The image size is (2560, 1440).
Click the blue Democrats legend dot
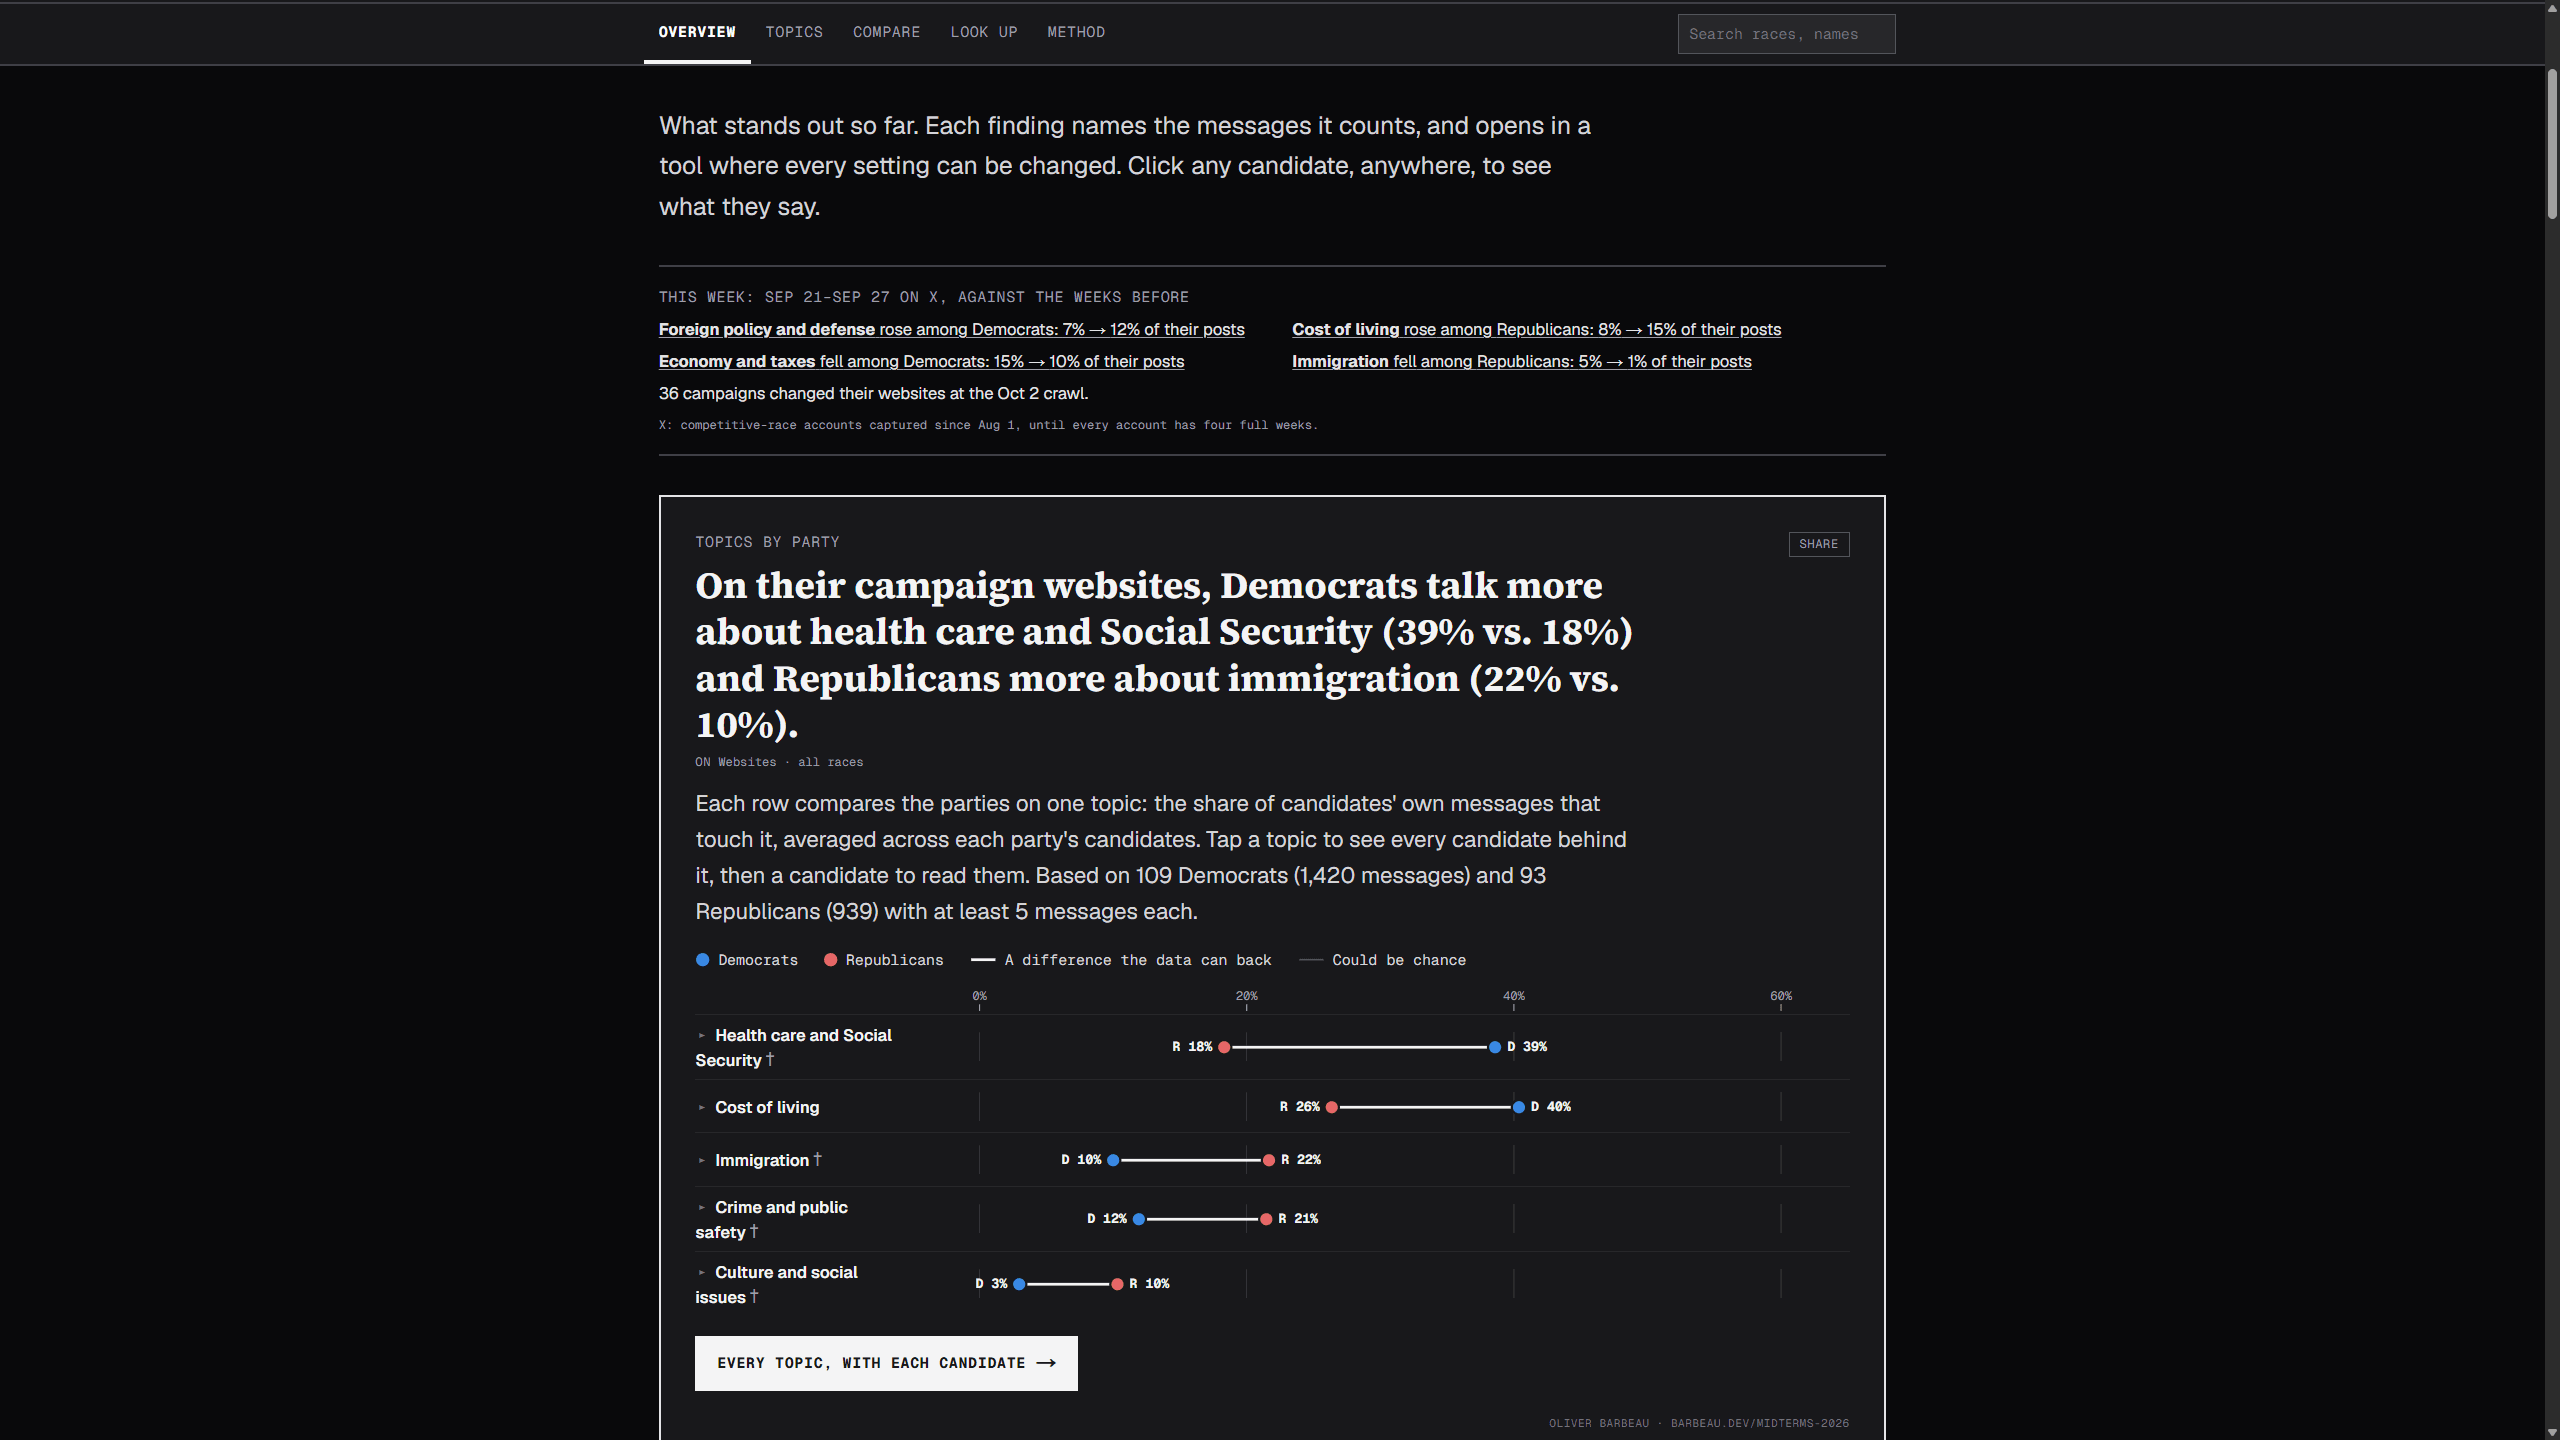coord(703,960)
